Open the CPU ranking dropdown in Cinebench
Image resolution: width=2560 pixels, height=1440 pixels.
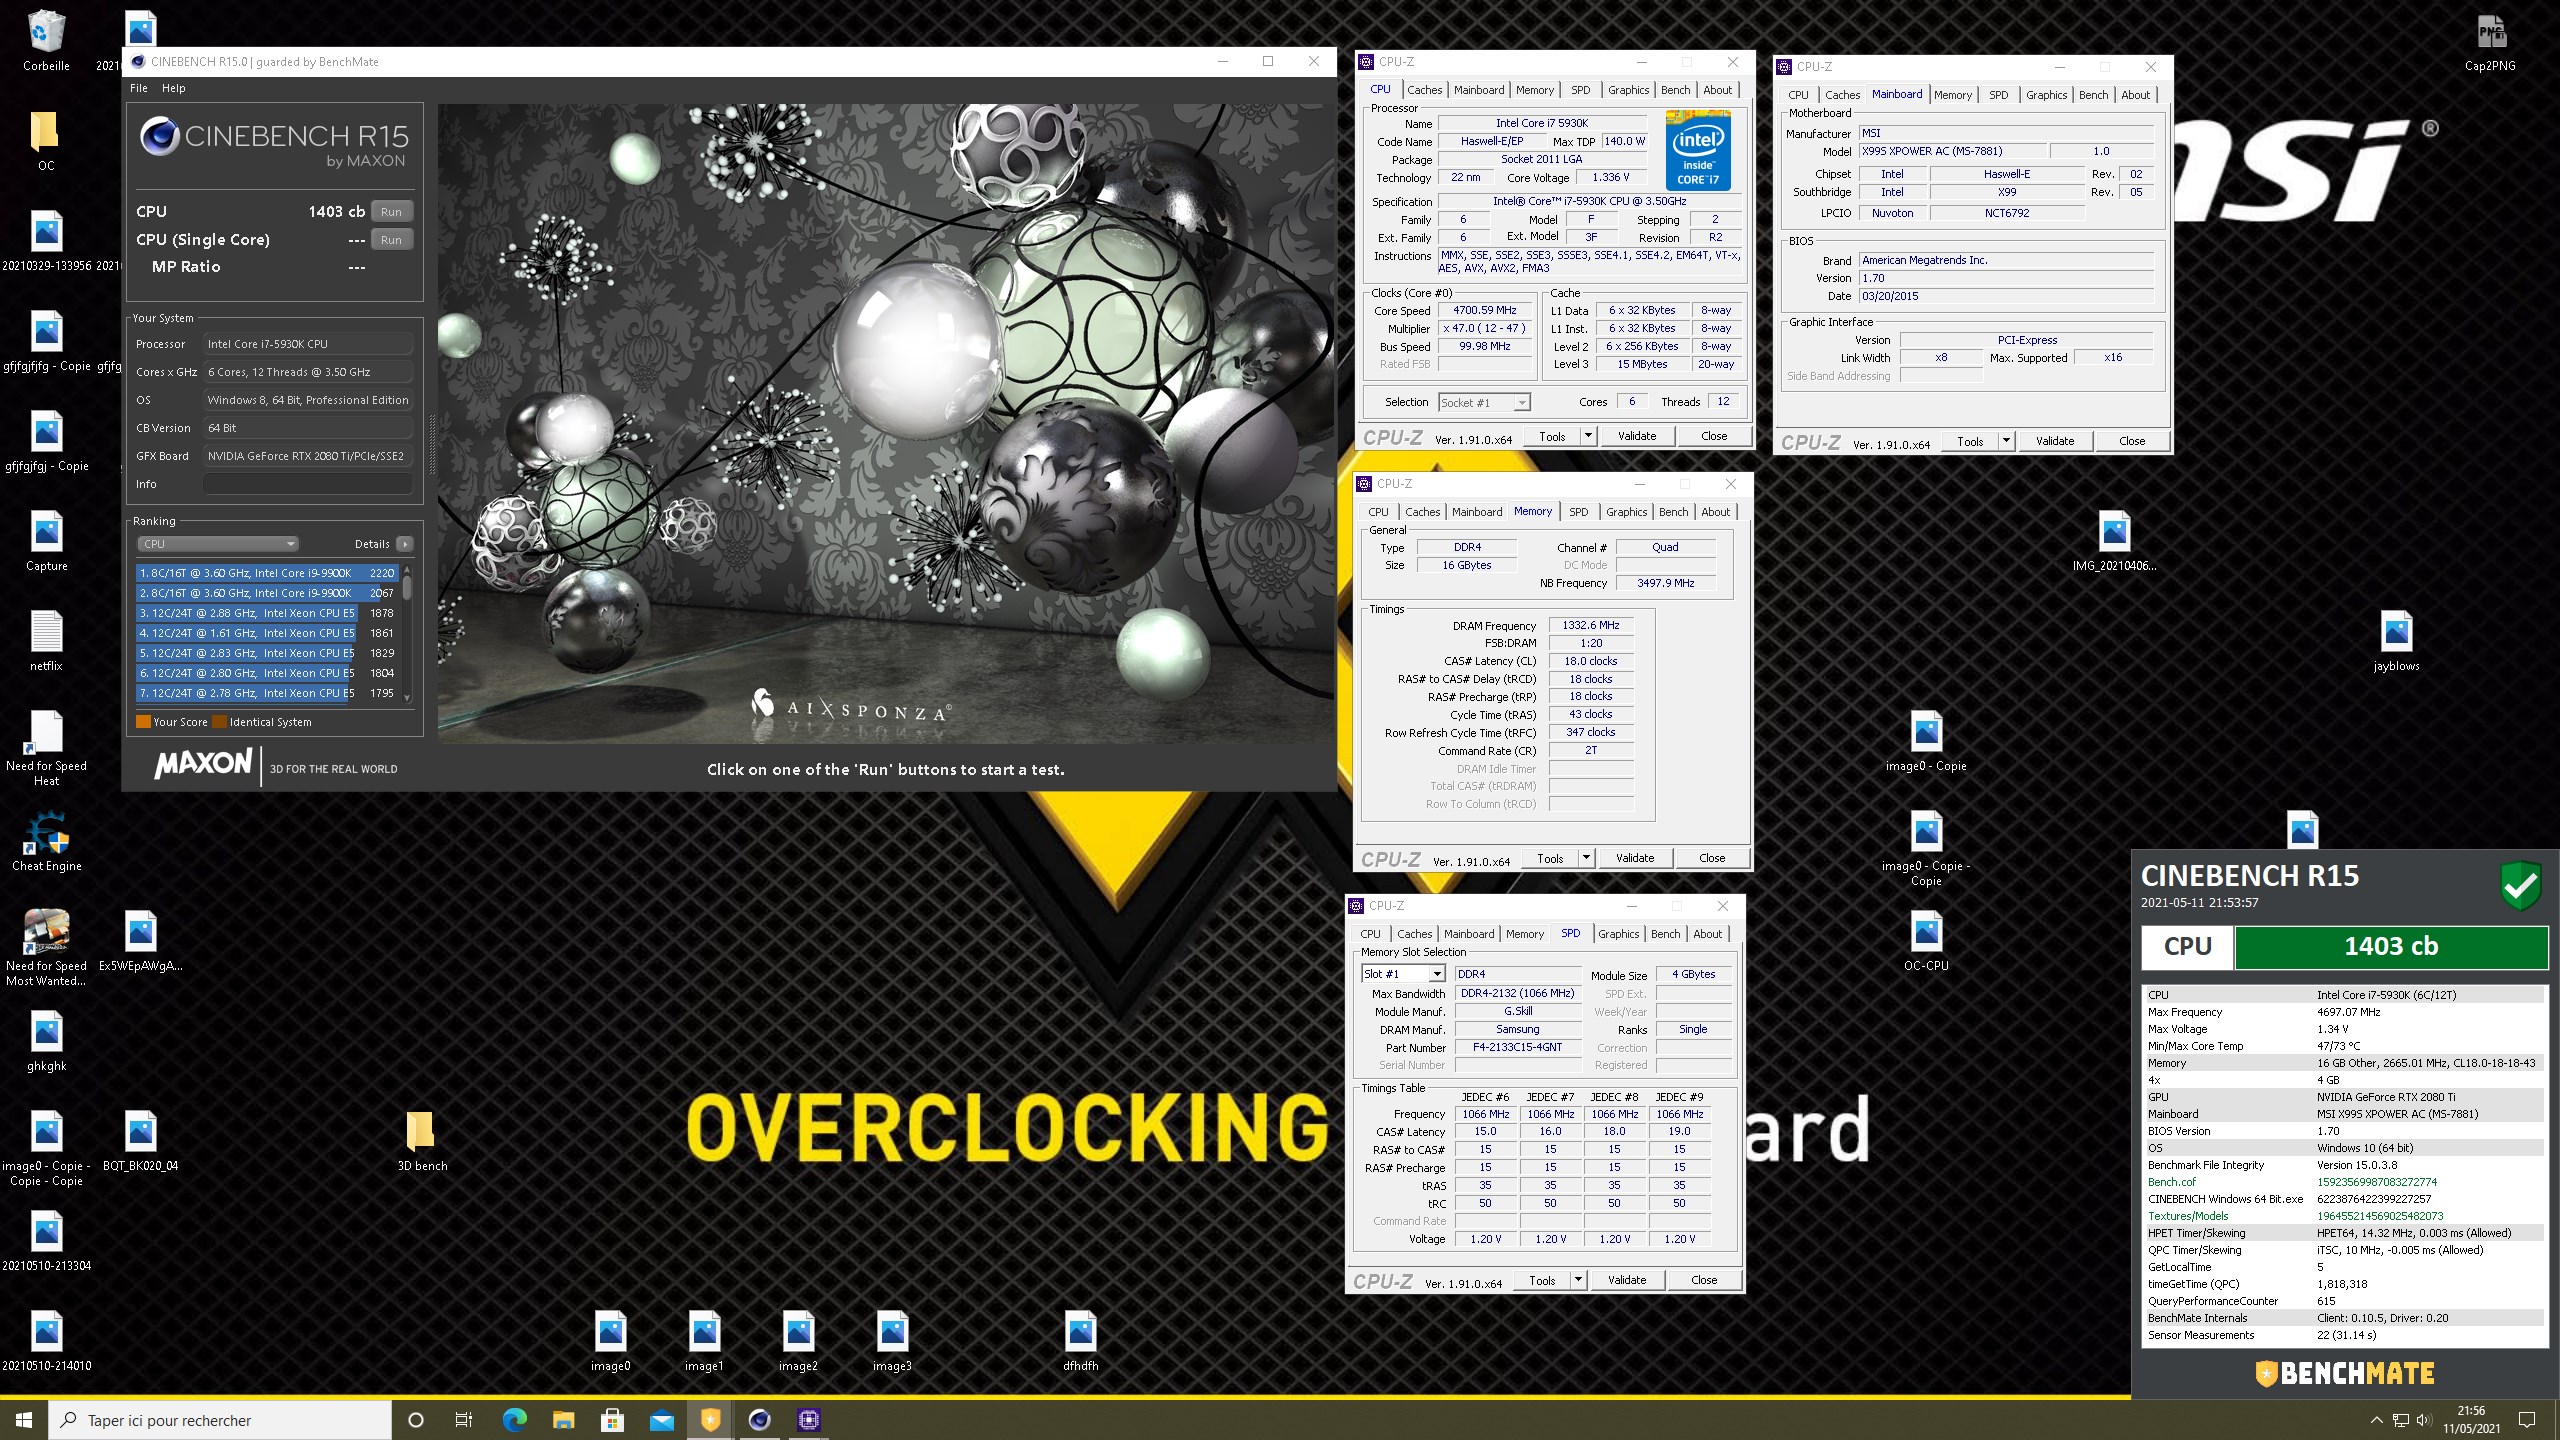218,544
